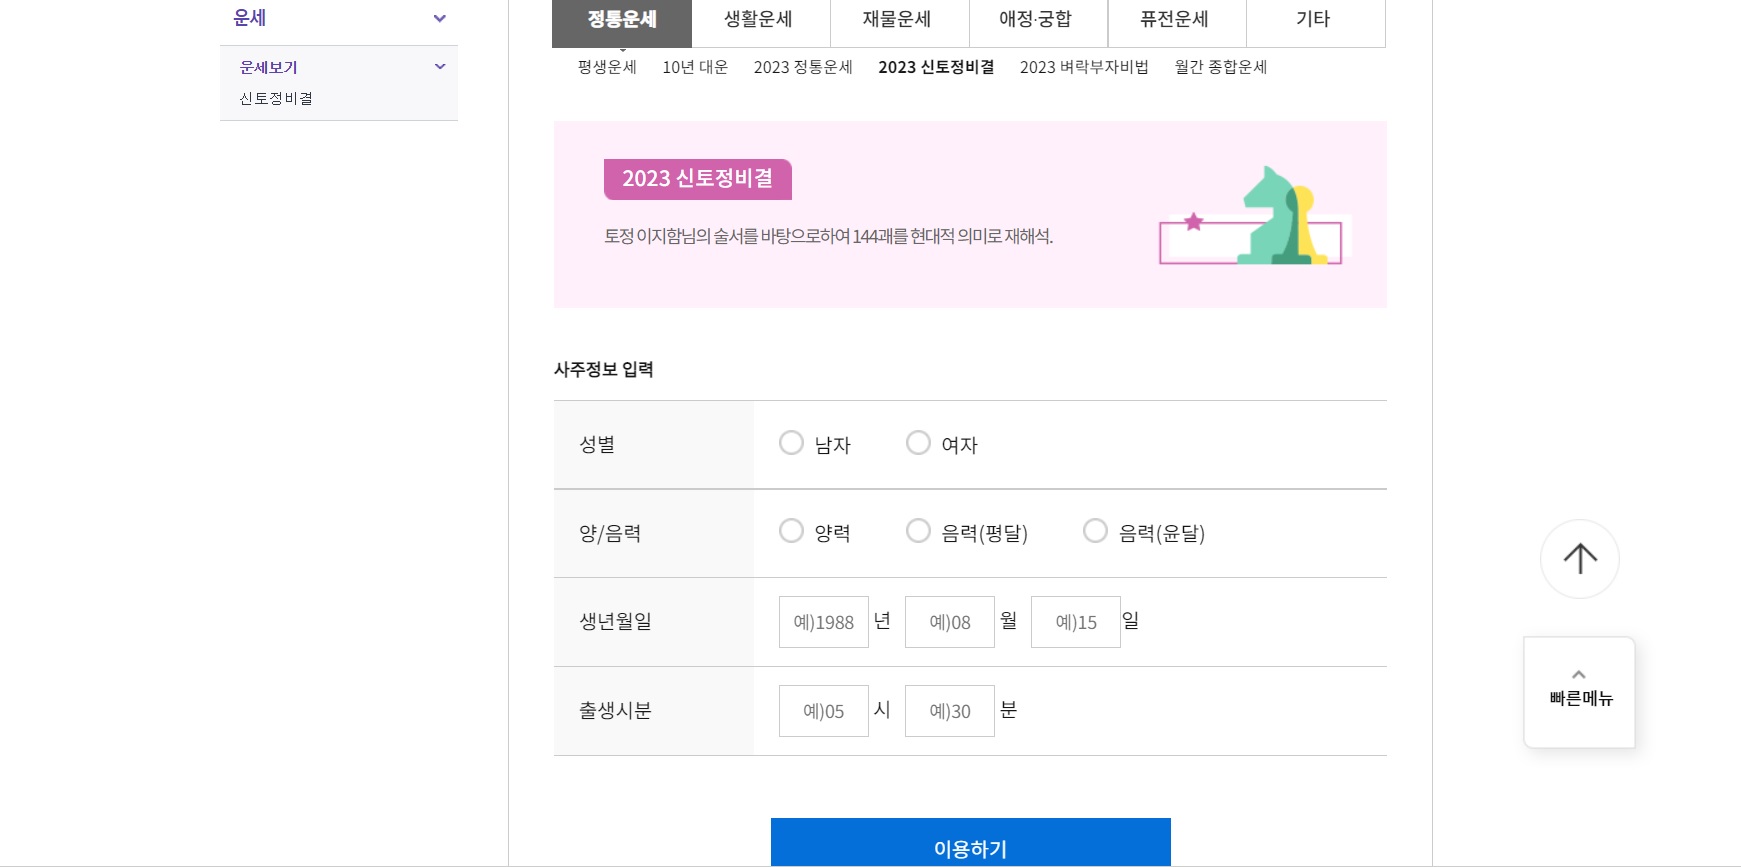
Task: Select 여자 gender option
Action: pyautogui.click(x=918, y=443)
